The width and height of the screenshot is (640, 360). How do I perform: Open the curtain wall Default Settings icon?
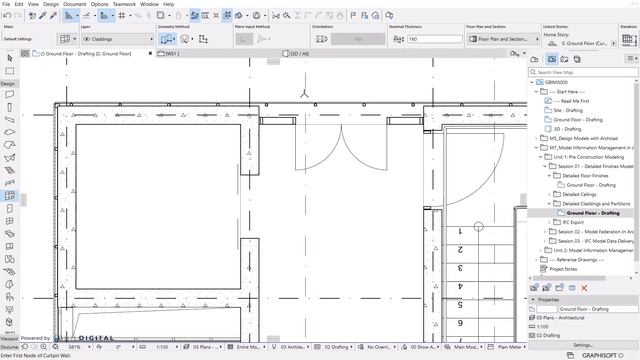(65, 39)
